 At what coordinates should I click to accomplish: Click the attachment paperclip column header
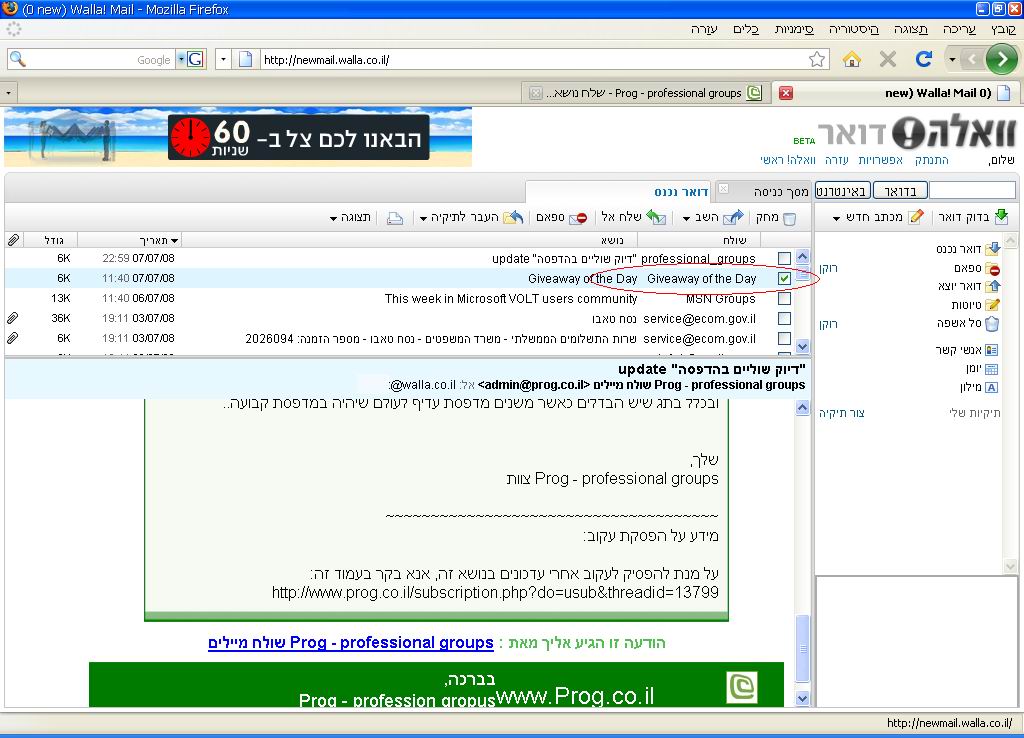click(x=13, y=240)
